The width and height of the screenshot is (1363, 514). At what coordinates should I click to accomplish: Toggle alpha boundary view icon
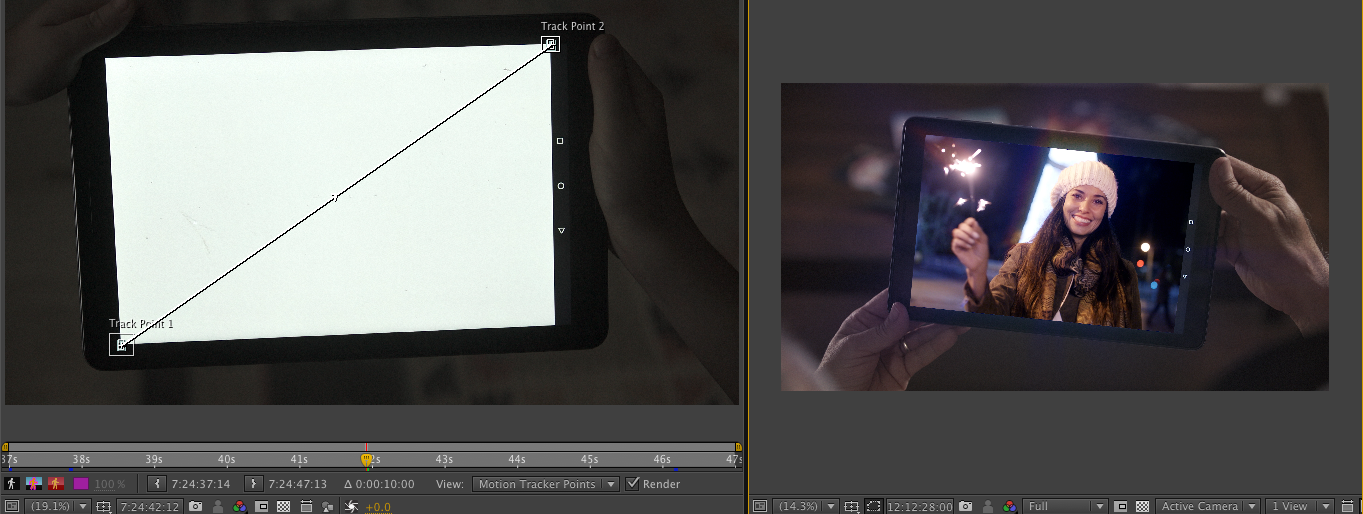34,484
